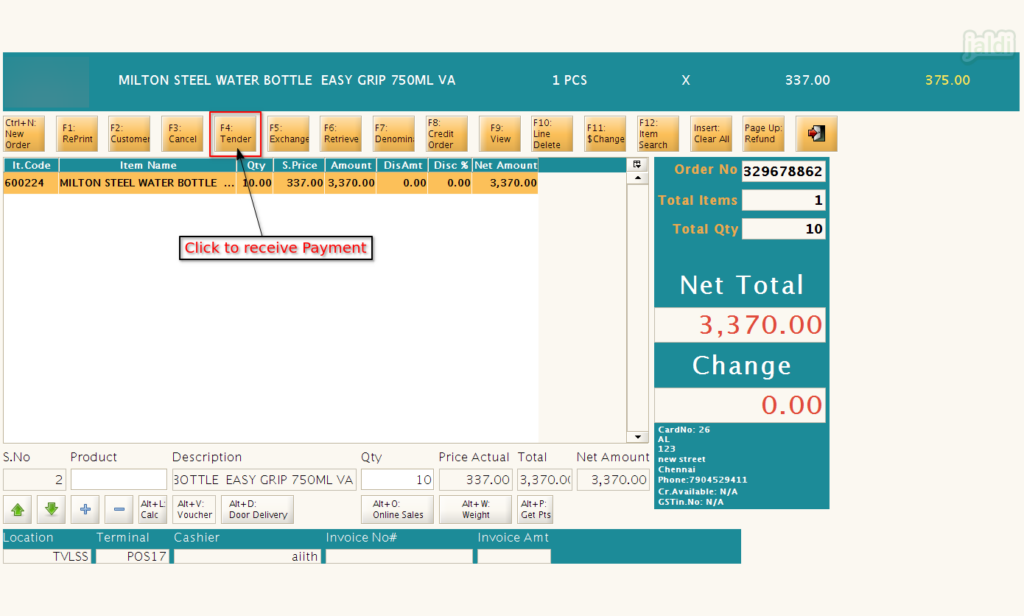Viewport: 1024px width, 616px height.
Task: Open F5 Exchange button
Action: pos(288,133)
